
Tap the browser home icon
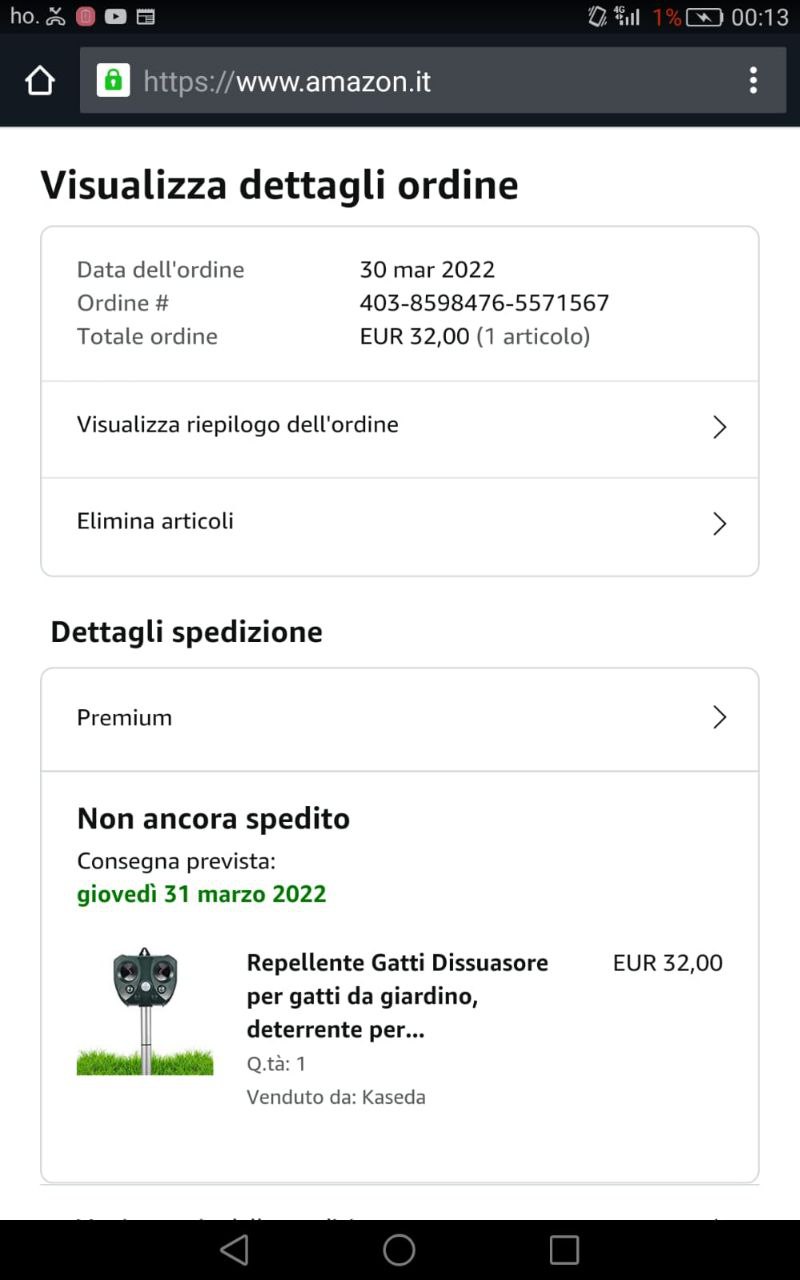pos(40,81)
